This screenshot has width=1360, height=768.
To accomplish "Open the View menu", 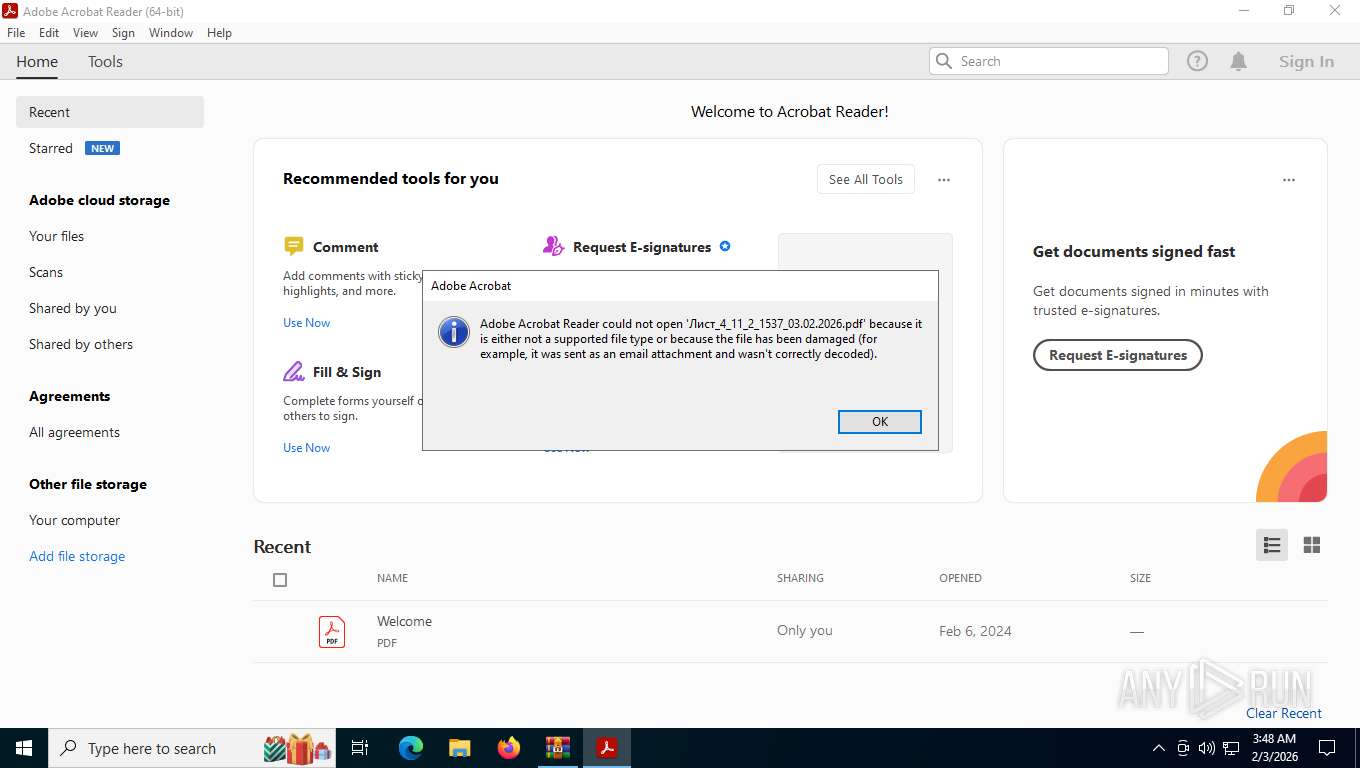I will (x=86, y=33).
